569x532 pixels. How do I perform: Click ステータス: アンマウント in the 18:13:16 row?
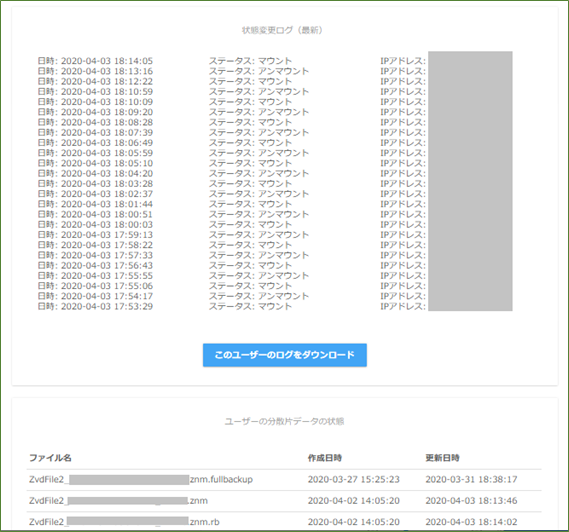[259, 71]
